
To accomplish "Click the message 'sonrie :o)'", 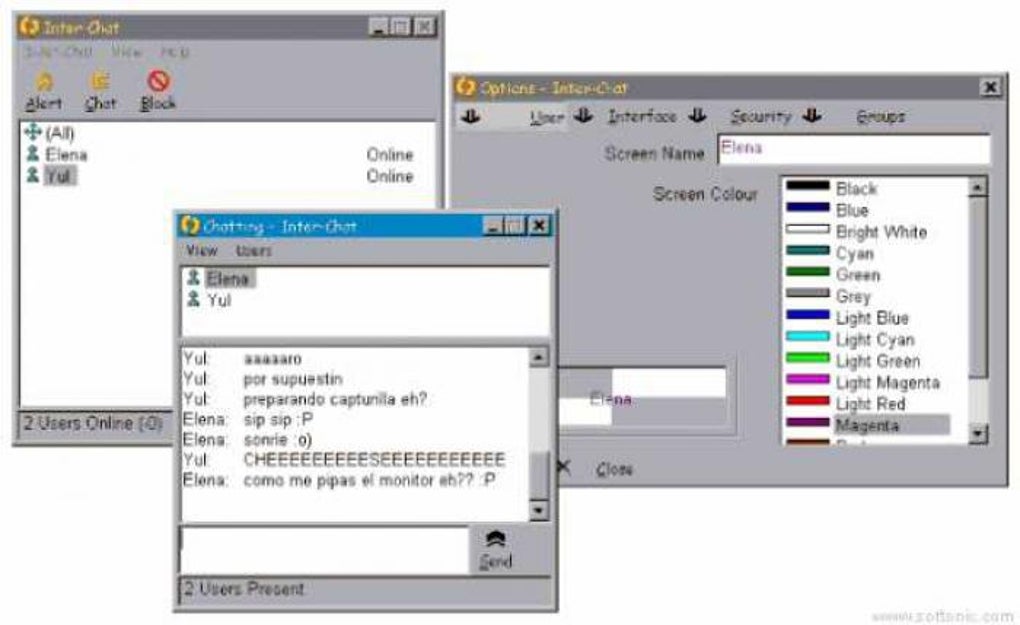I will pyautogui.click(x=278, y=440).
